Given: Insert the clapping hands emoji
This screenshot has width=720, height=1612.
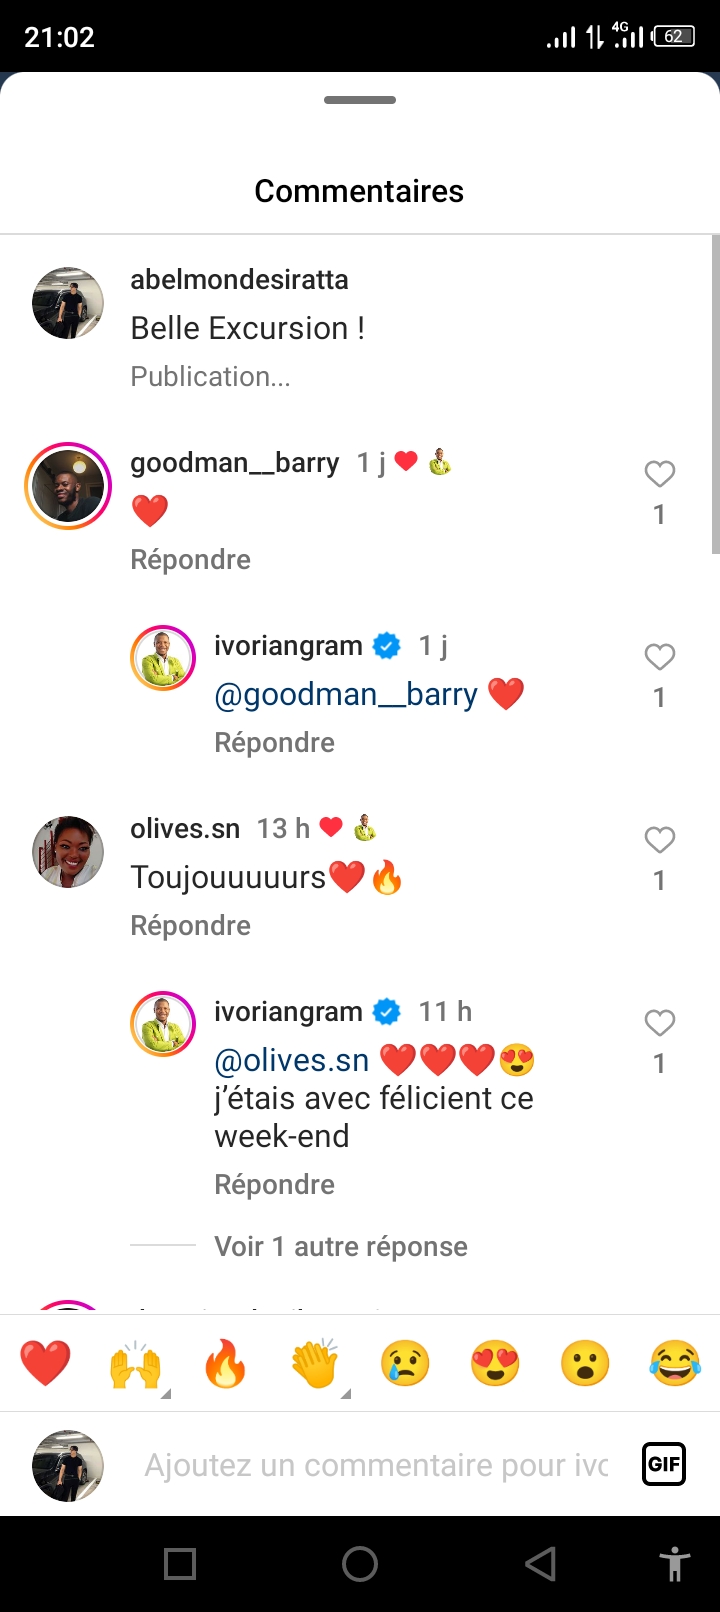Looking at the screenshot, I should (x=315, y=1363).
